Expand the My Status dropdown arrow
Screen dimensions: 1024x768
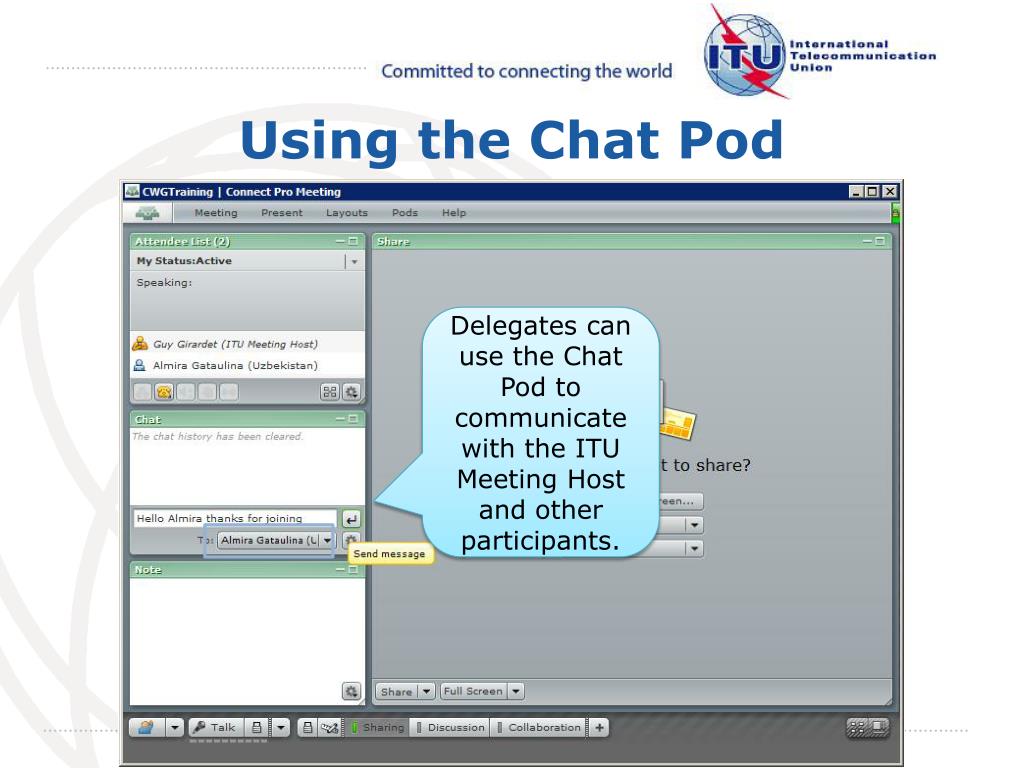pyautogui.click(x=354, y=261)
